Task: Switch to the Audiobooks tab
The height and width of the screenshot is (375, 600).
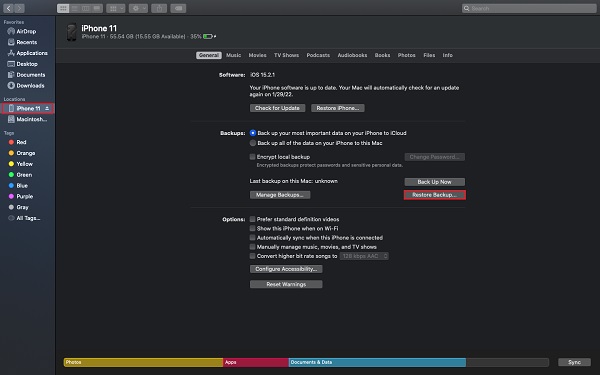Action: (x=352, y=55)
